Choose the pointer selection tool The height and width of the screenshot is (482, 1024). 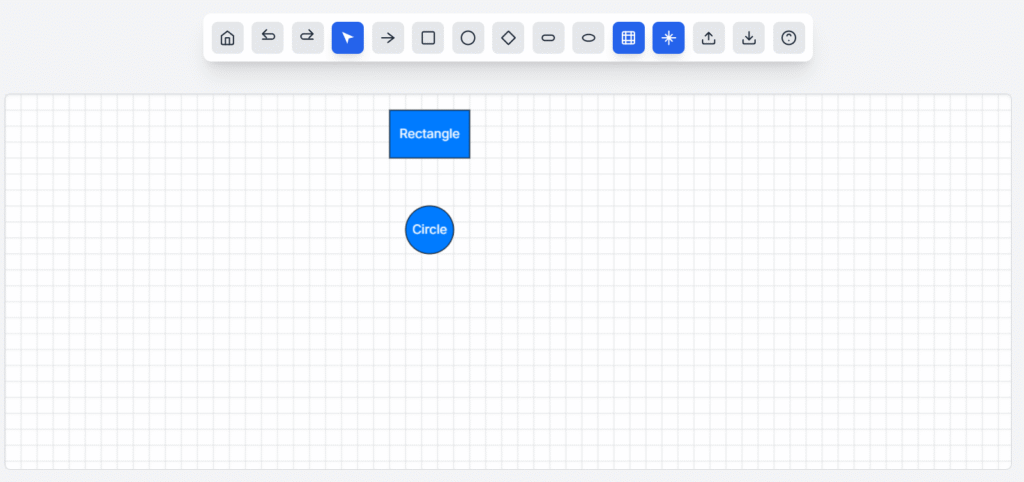348,38
